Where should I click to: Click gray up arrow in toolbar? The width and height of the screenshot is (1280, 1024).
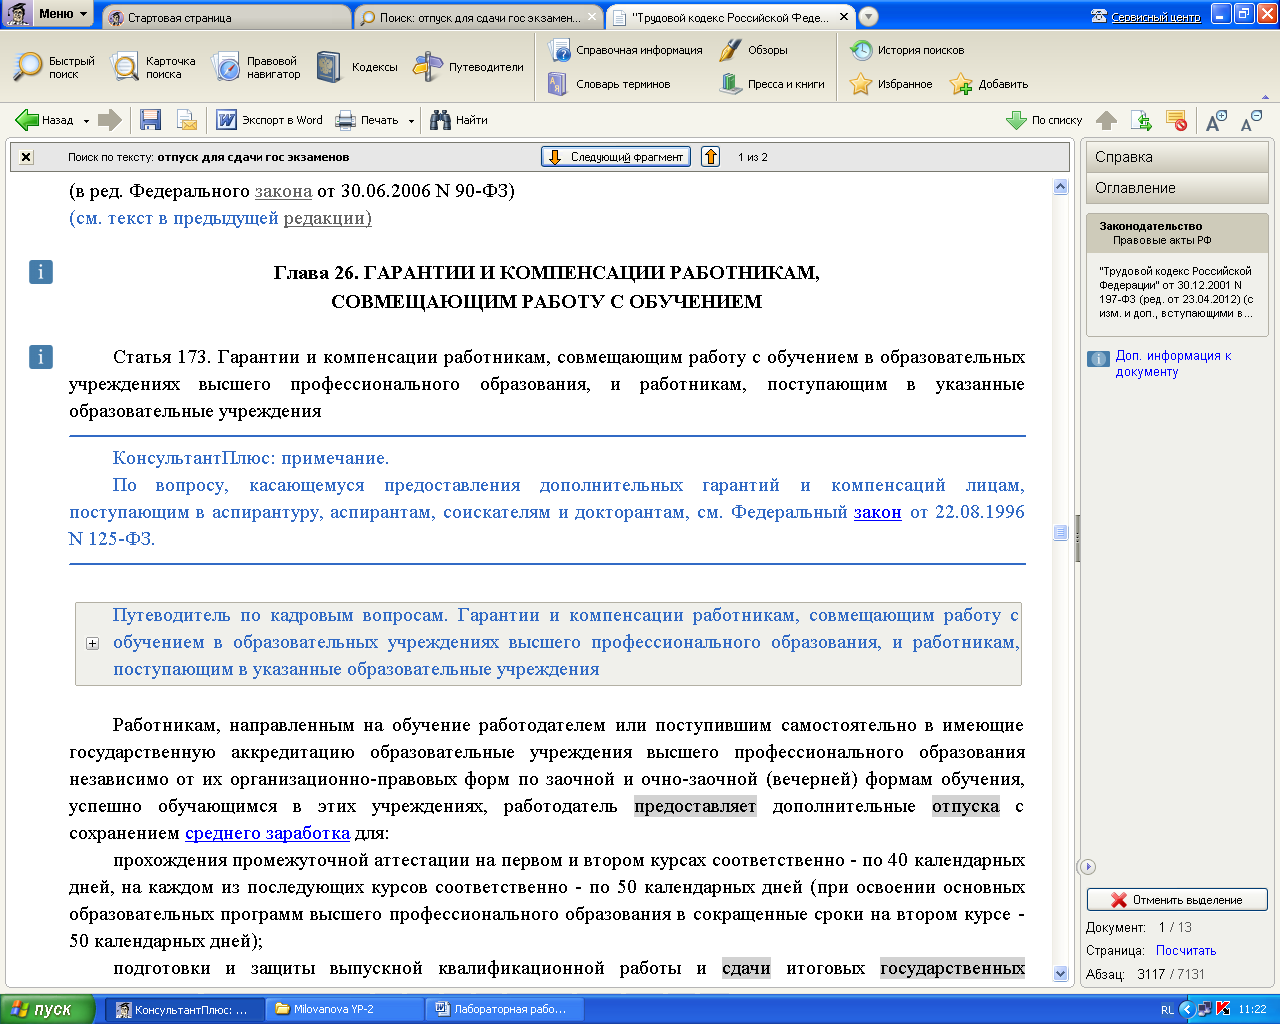1106,120
